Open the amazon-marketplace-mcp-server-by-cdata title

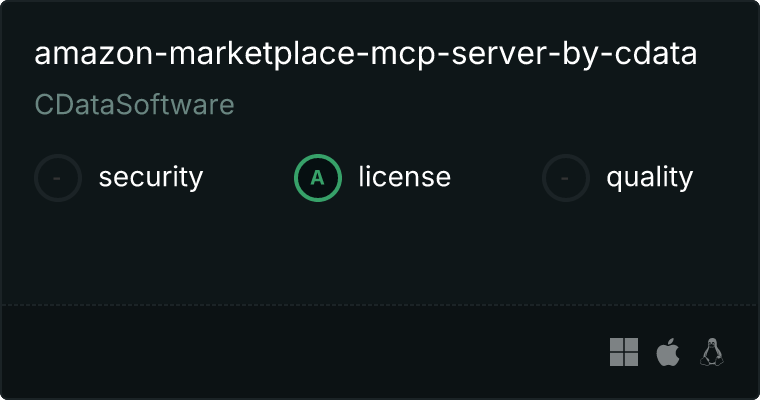tap(365, 54)
